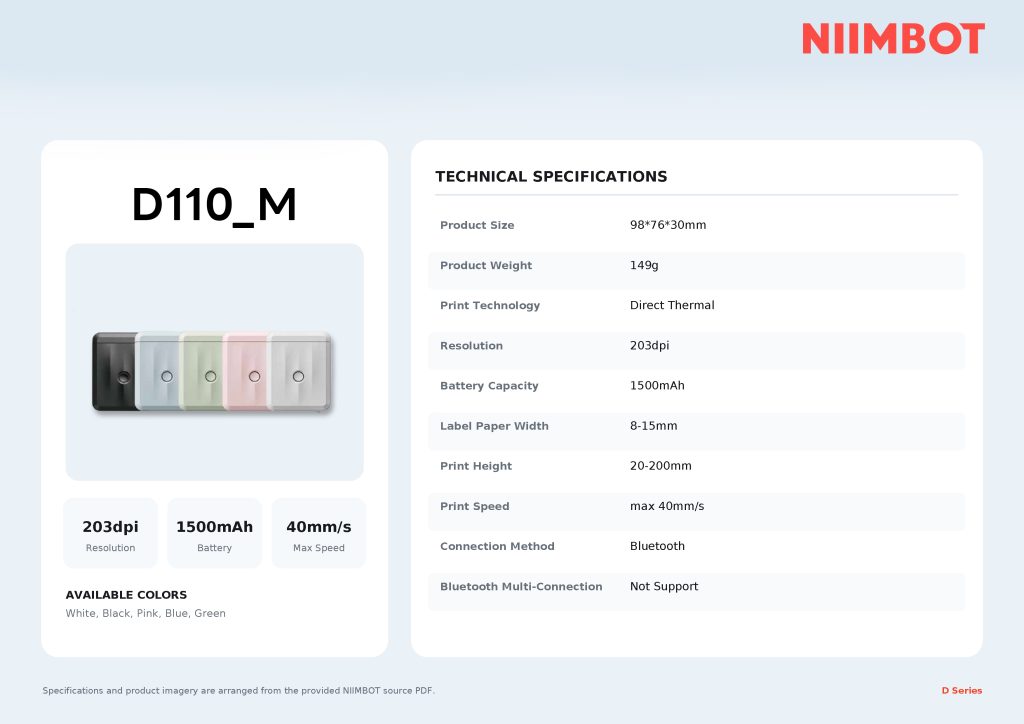Click the AVAILABLE COLORS heading
The width and height of the screenshot is (1024, 724).
coord(126,595)
